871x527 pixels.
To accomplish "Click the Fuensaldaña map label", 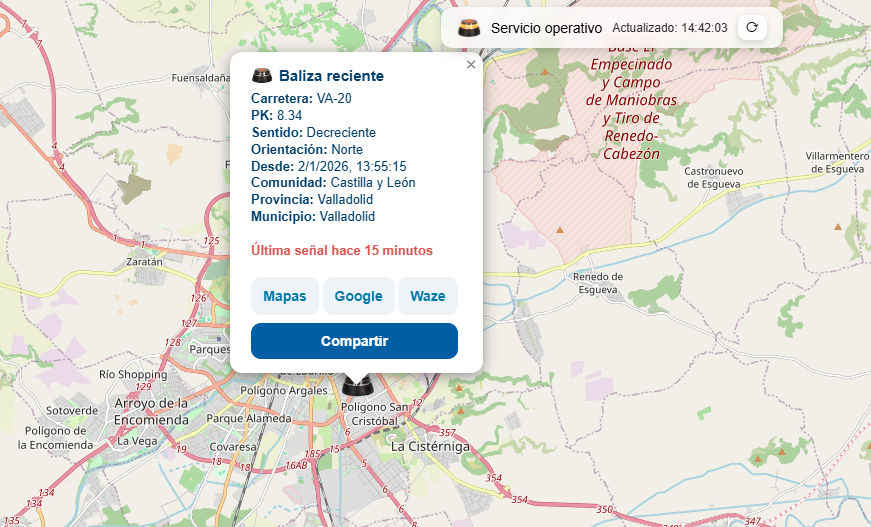I will pos(201,78).
